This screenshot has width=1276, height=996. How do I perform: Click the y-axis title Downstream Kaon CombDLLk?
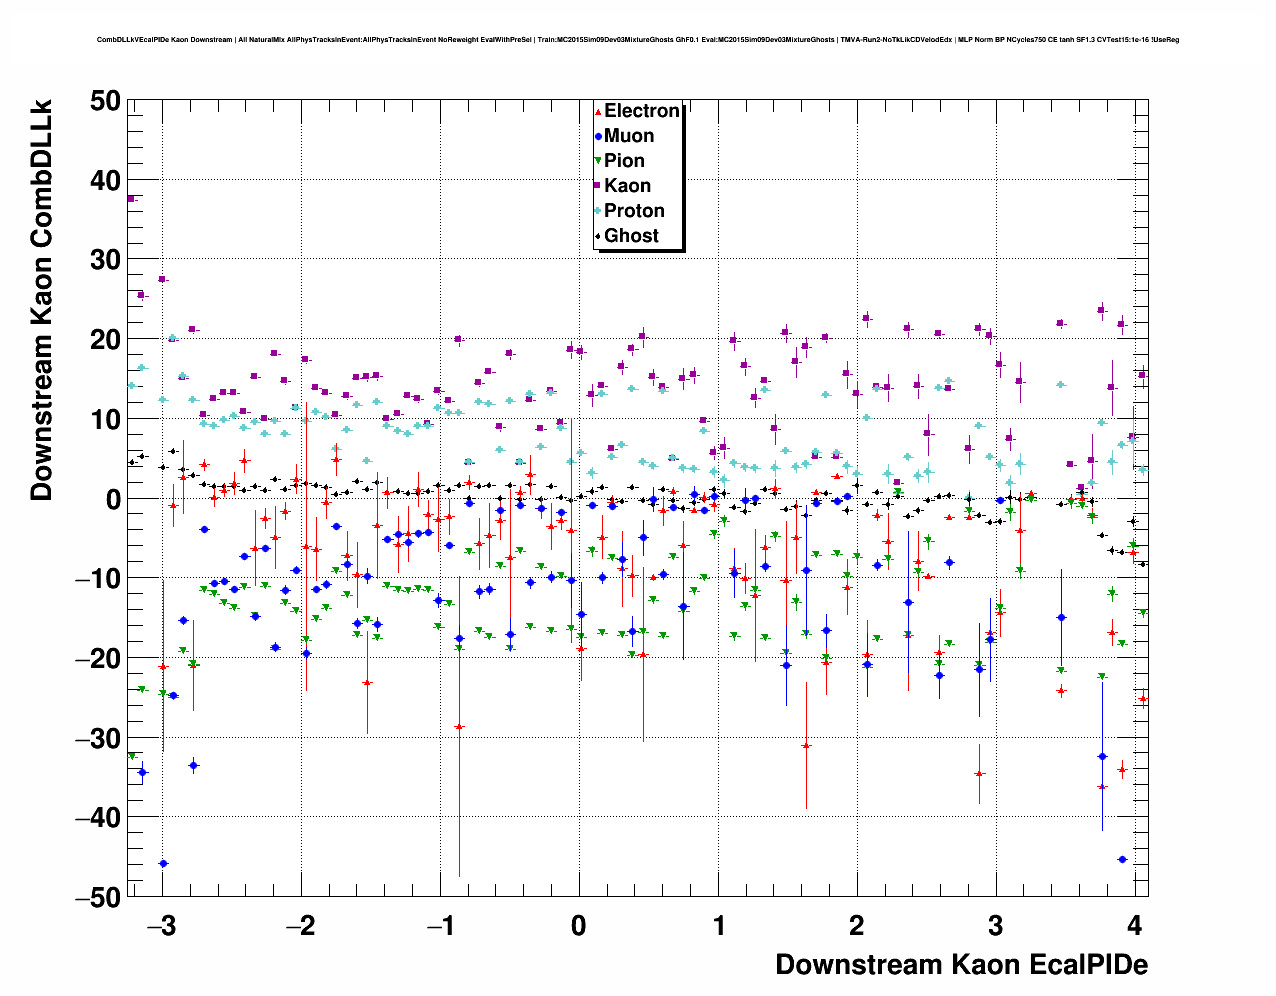(41, 299)
